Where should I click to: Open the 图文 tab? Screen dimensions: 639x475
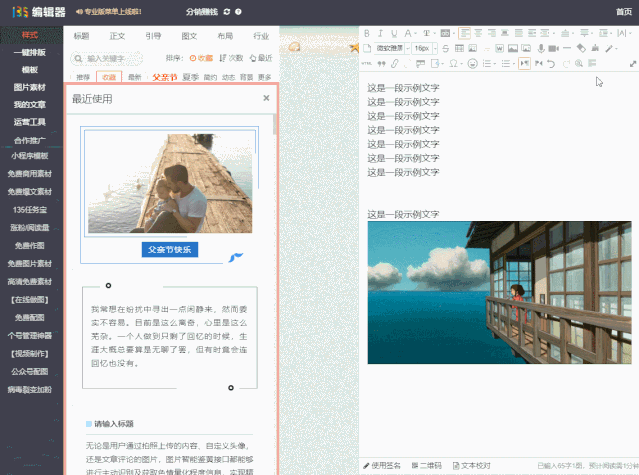click(189, 35)
